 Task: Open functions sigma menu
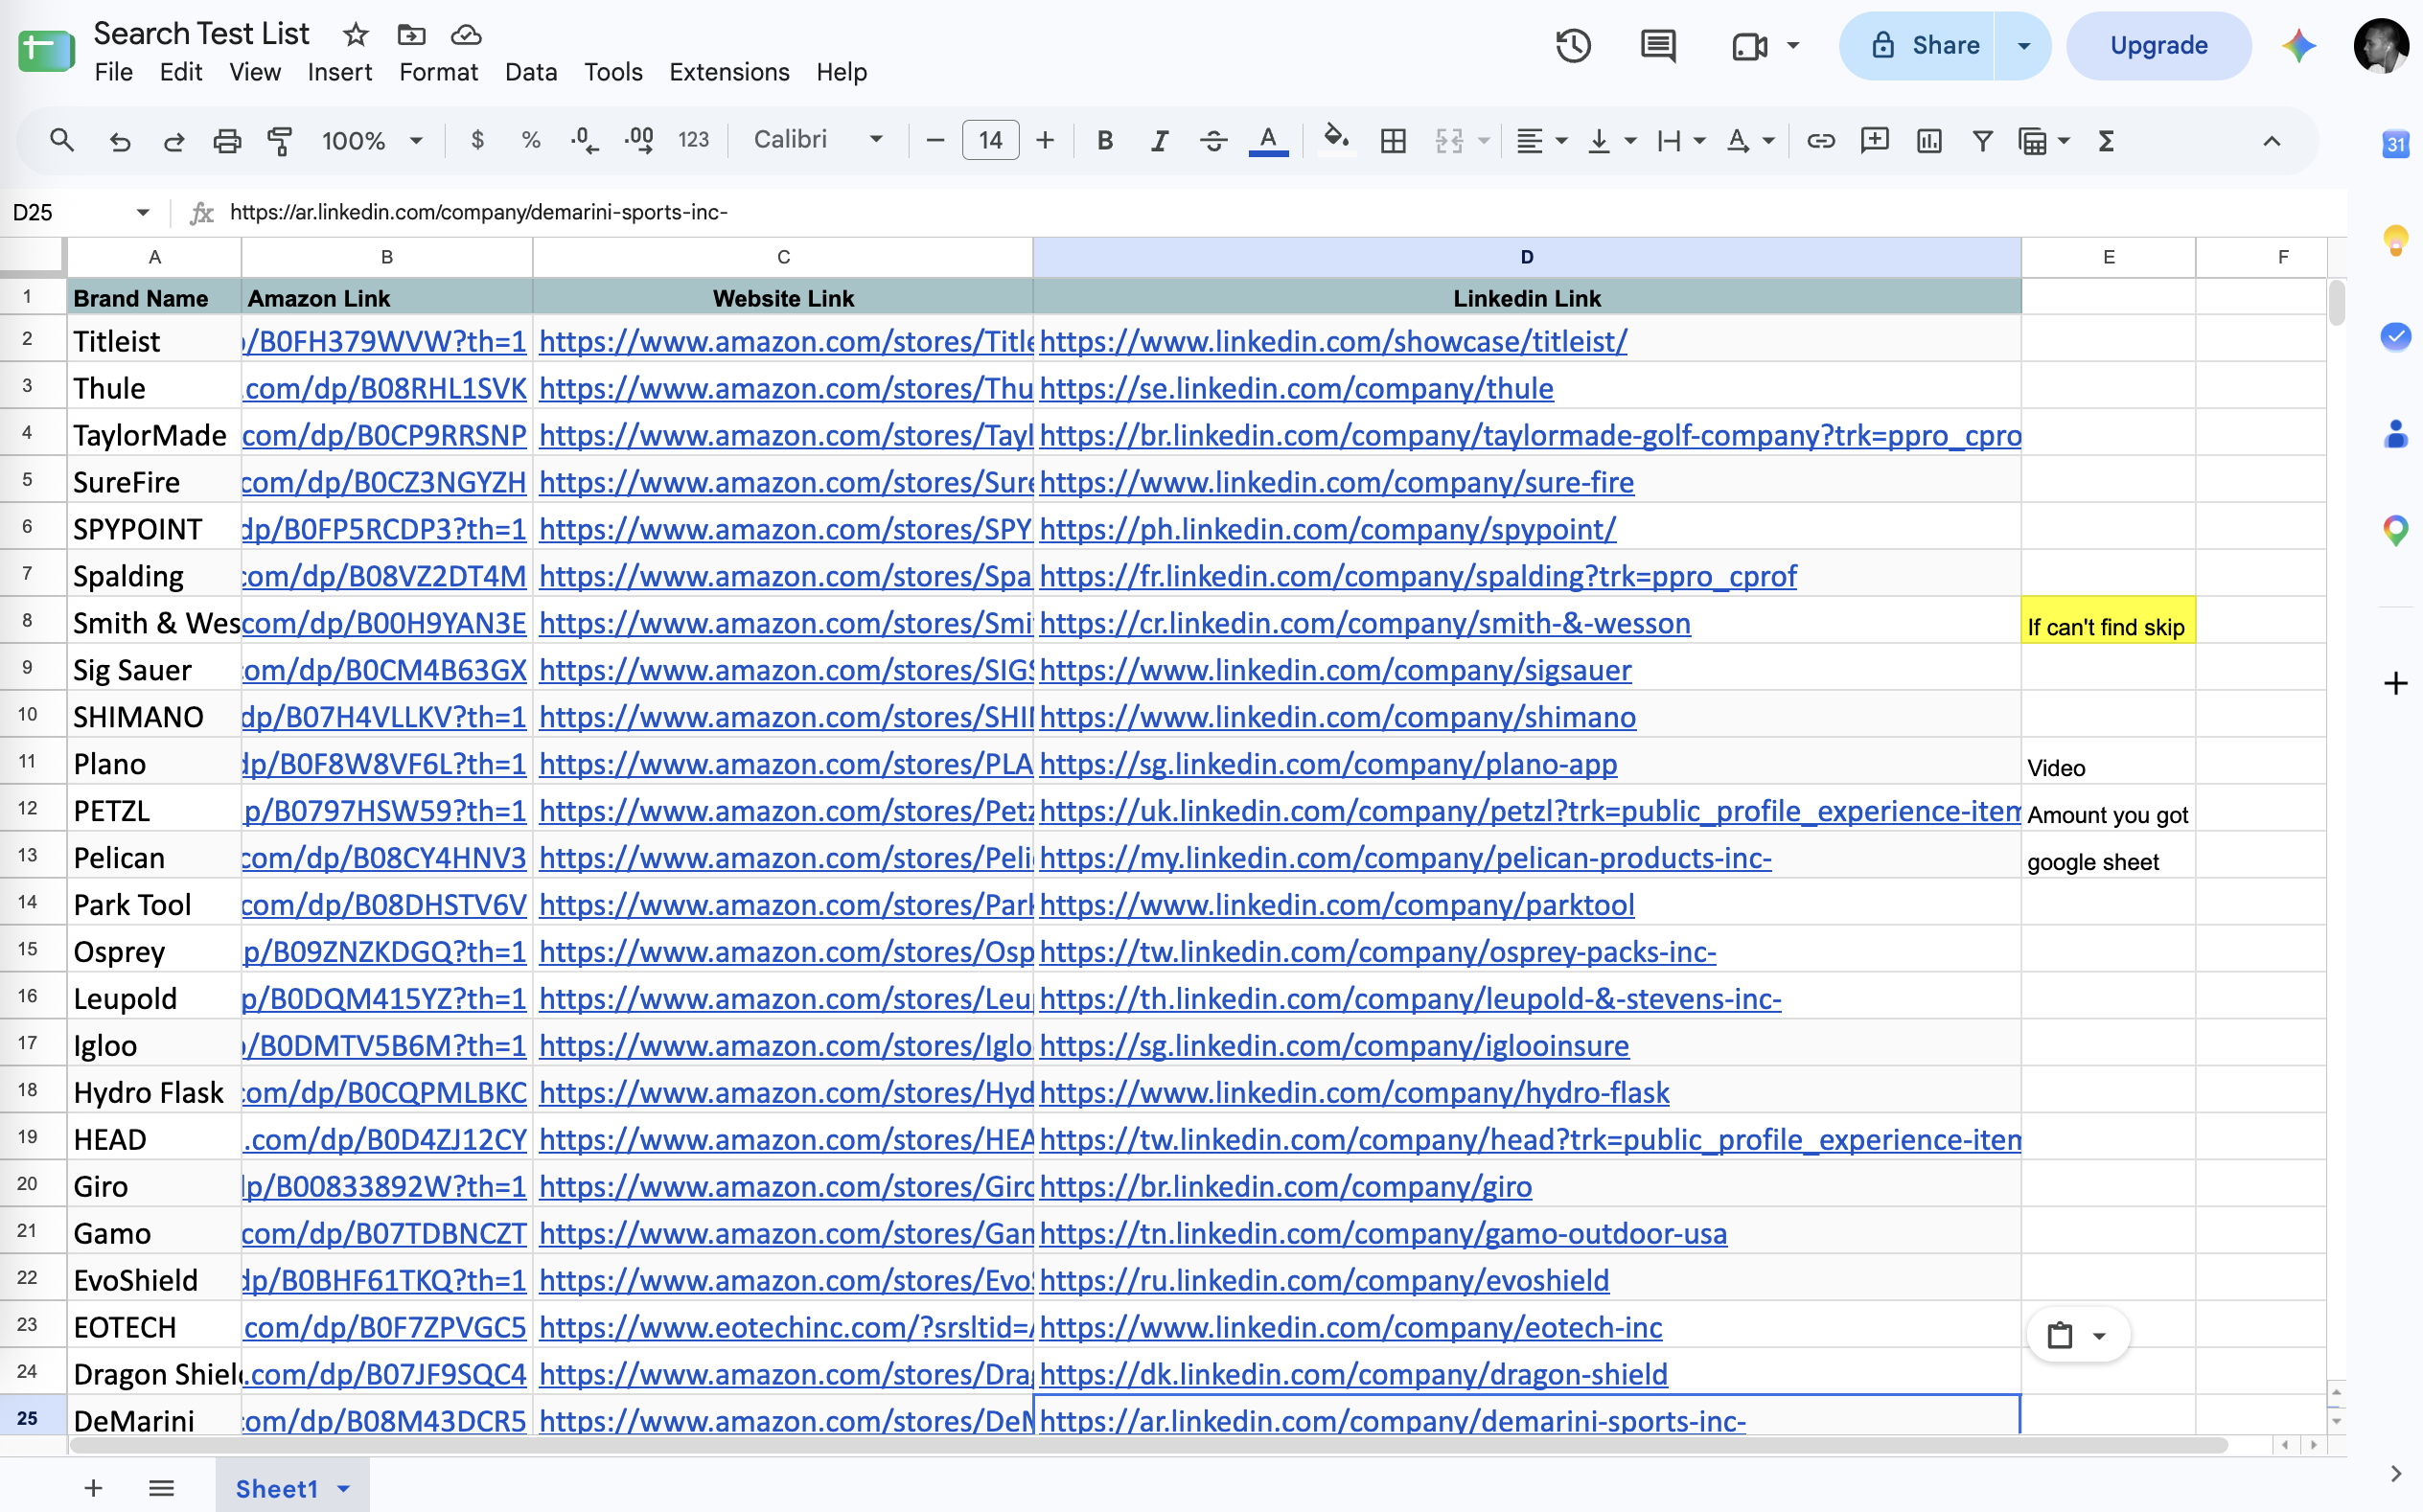pyautogui.click(x=2106, y=141)
